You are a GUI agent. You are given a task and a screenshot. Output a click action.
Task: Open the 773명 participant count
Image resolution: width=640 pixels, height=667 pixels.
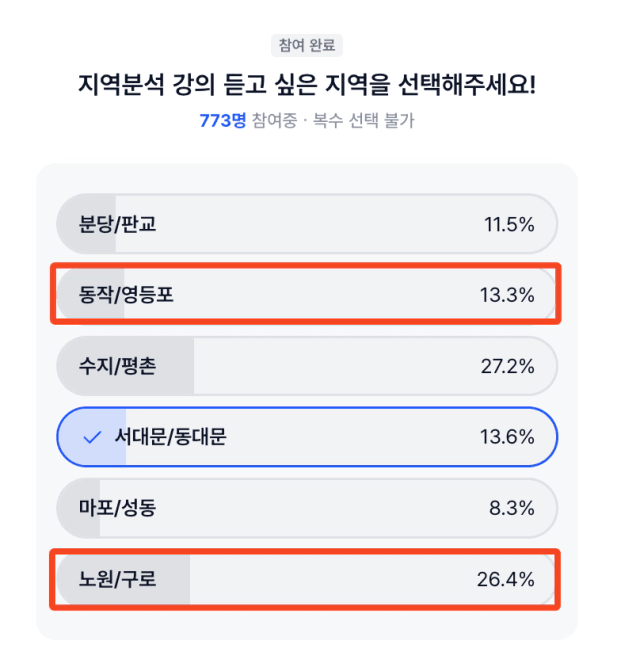pos(223,120)
